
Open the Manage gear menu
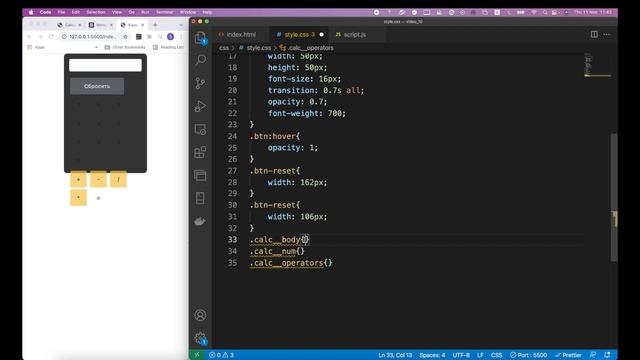[x=200, y=338]
